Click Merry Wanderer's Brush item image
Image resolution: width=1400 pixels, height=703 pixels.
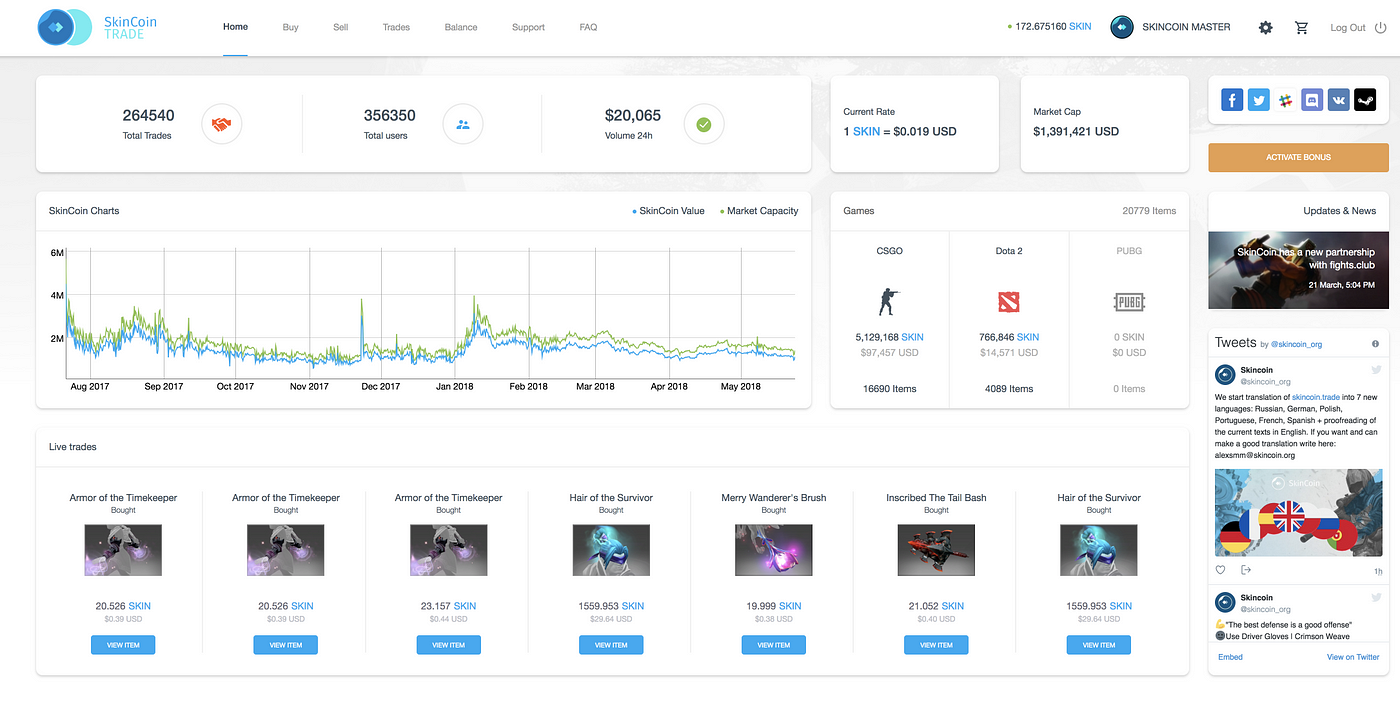click(x=774, y=550)
